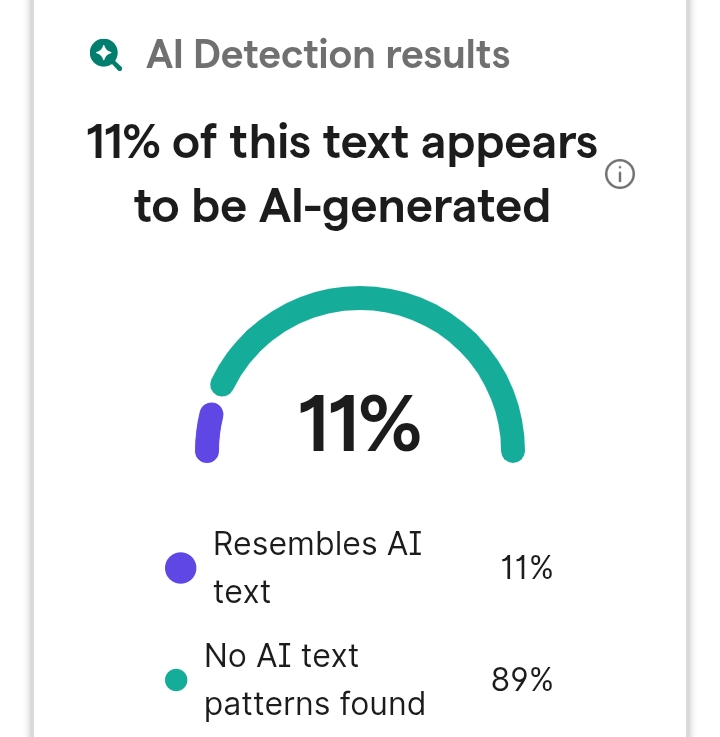
Task: Click the 11% value in the legend
Action: pyautogui.click(x=526, y=568)
